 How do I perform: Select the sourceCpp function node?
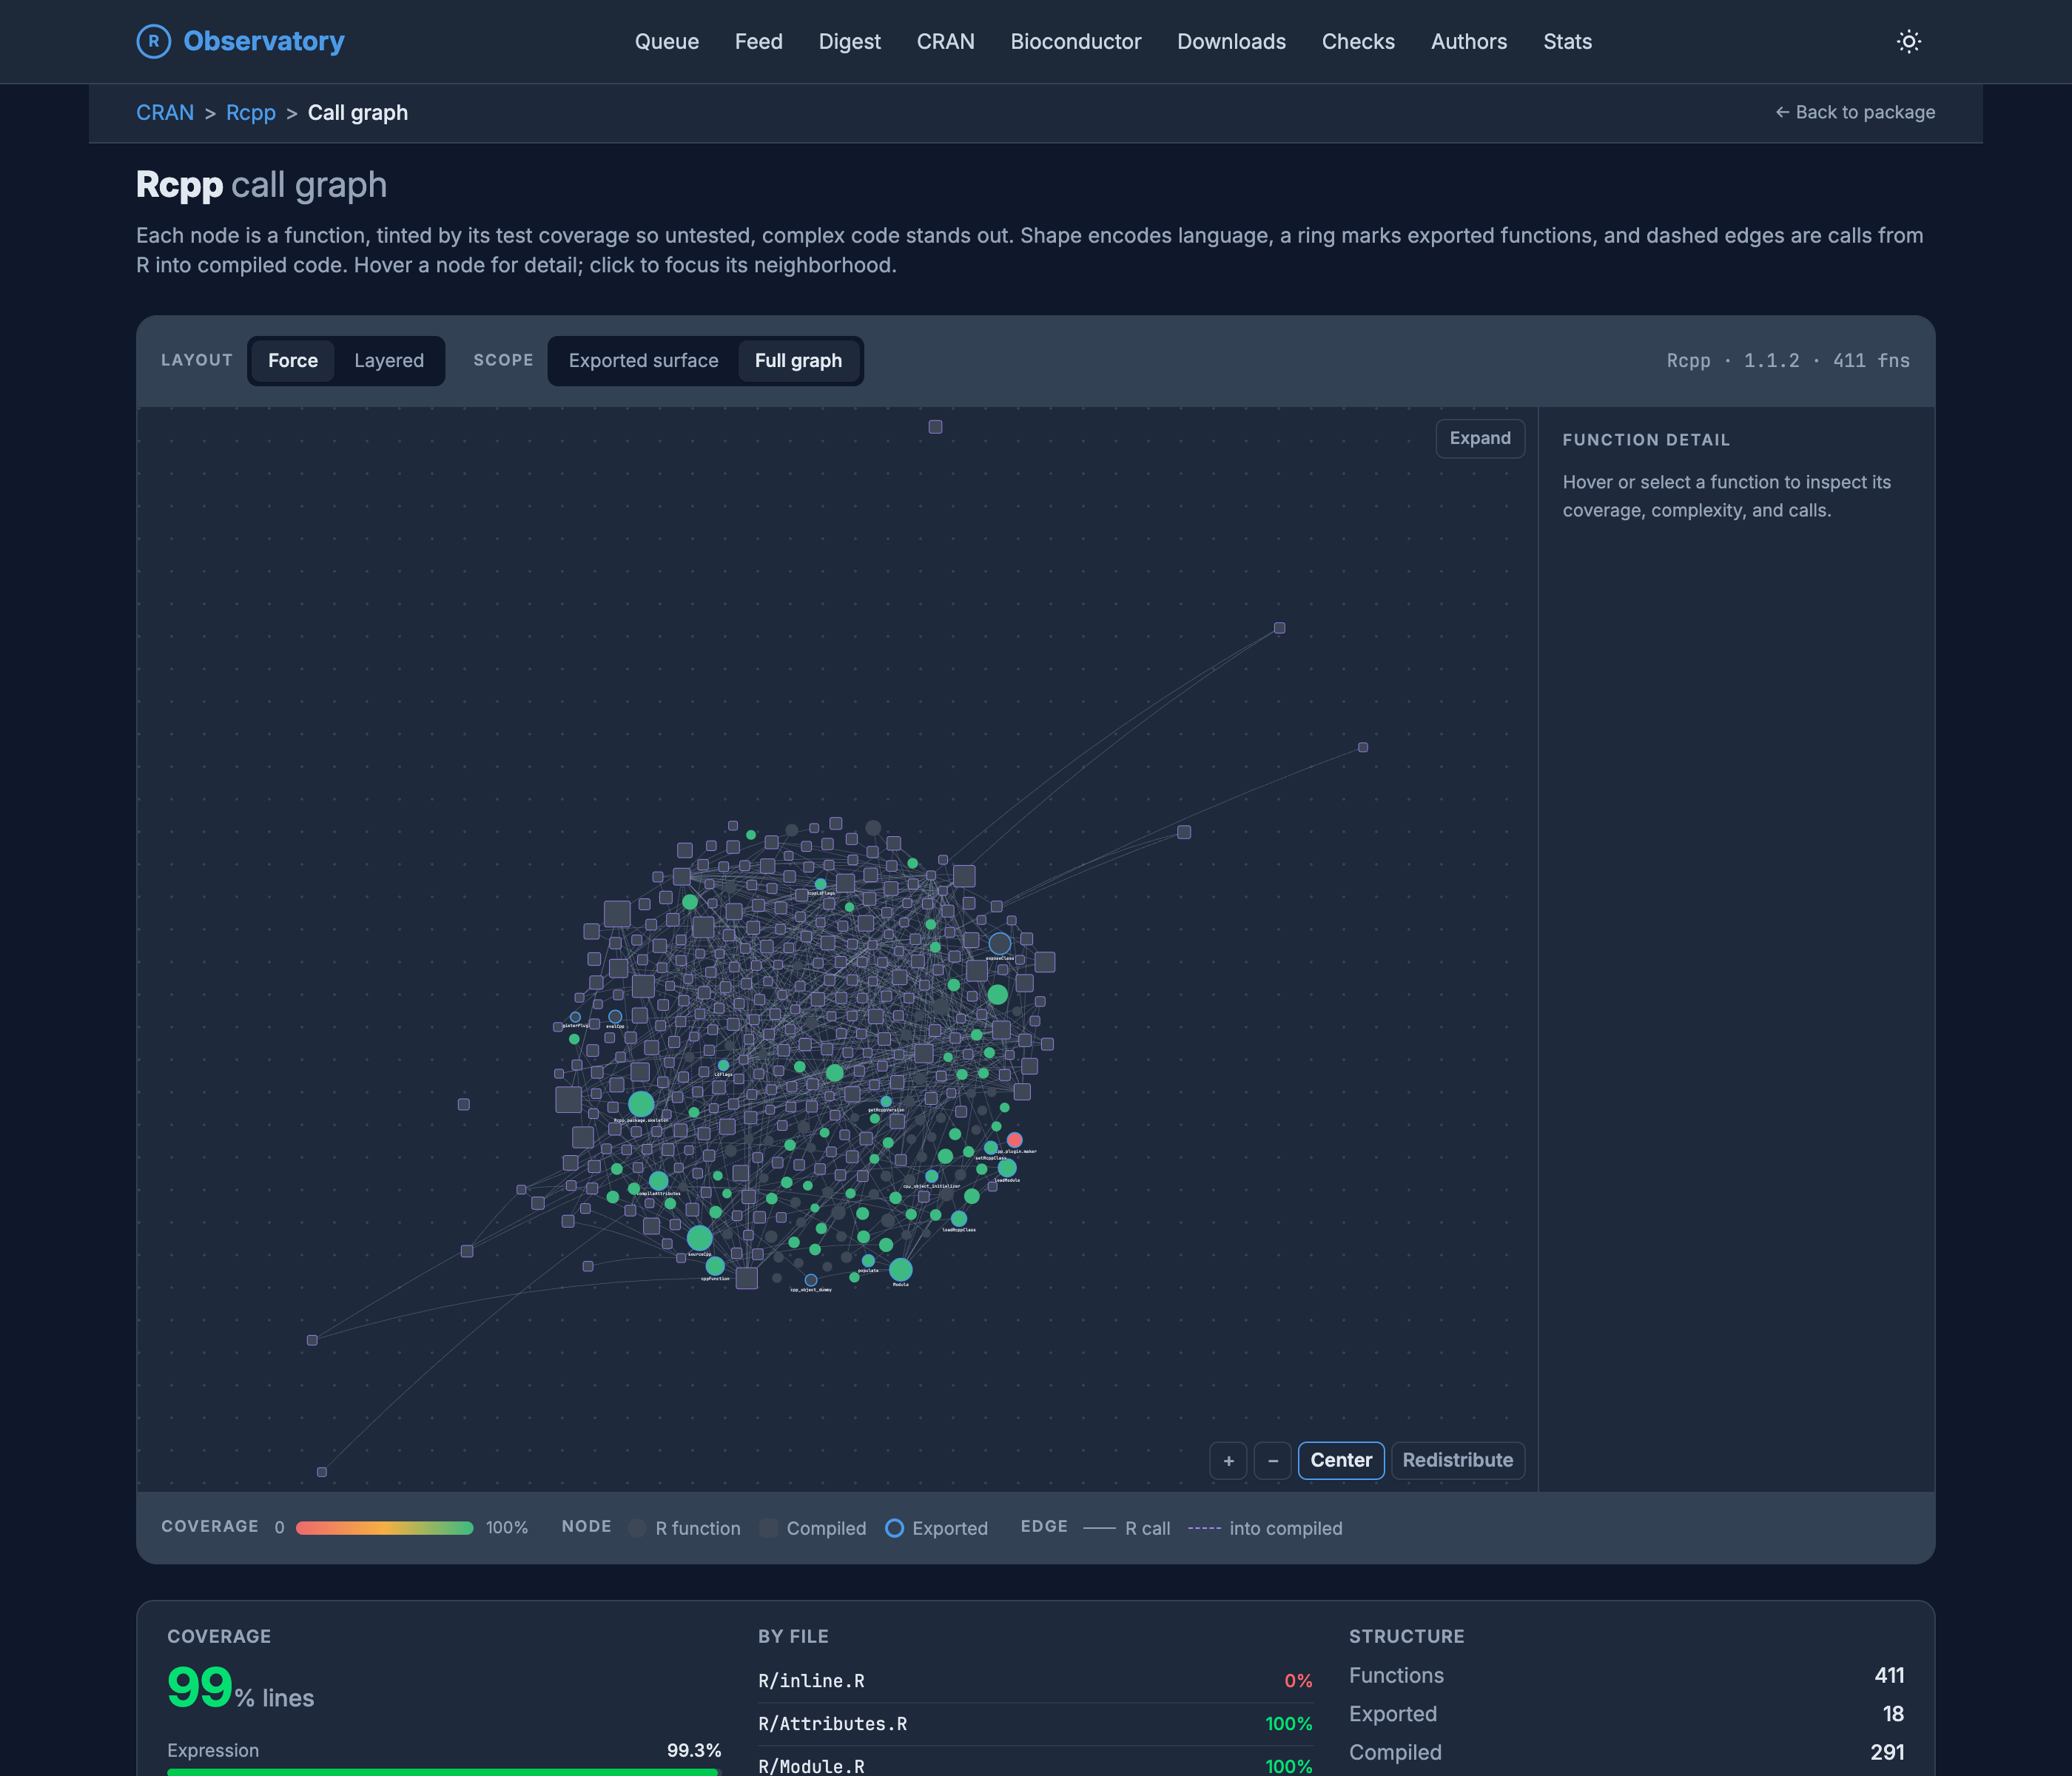point(699,1238)
